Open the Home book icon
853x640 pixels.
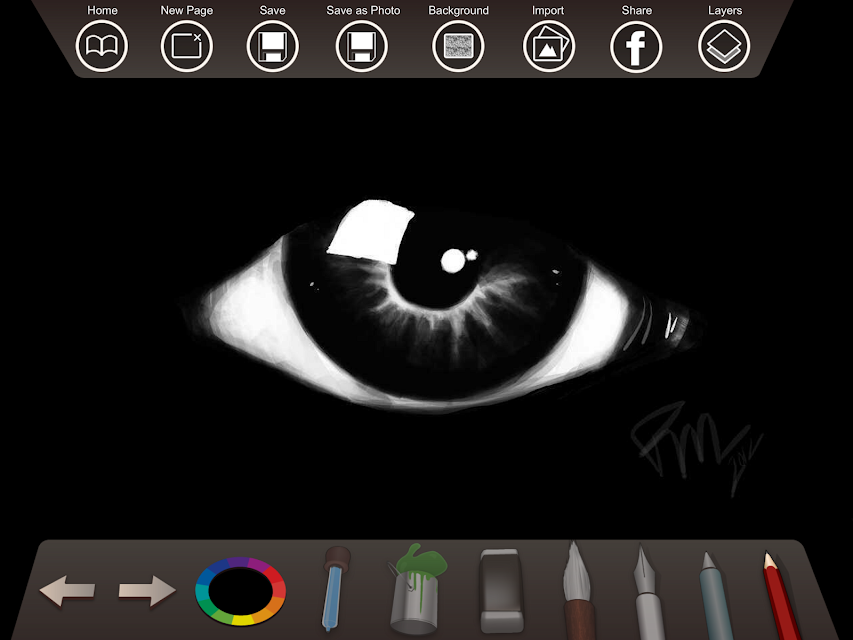(x=102, y=46)
